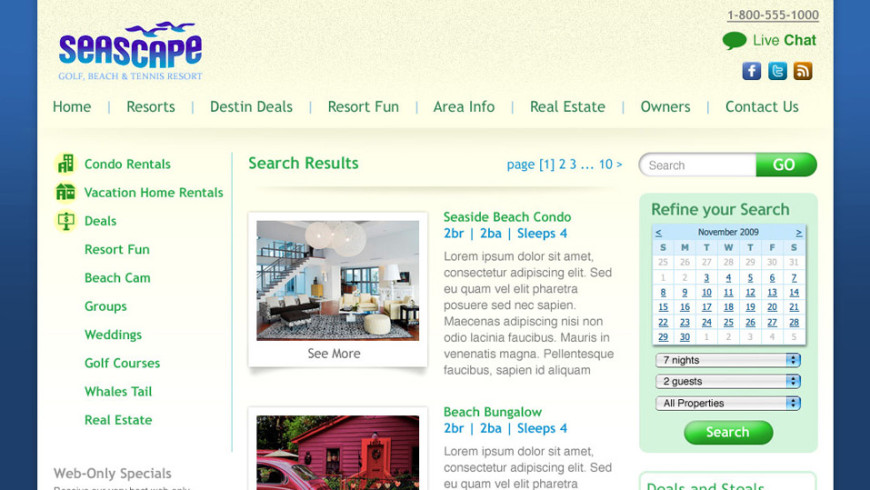Open Beach Cam in sidebar
Viewport: 870px width, 490px height.
(x=117, y=277)
